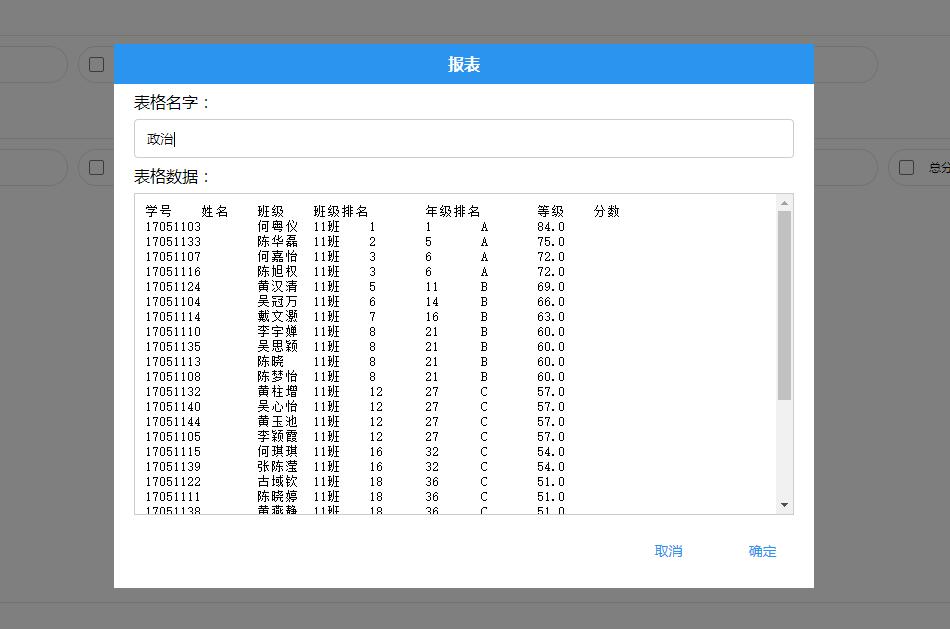Click the 年级排名 column header text
Viewport: 950px width, 629px height.
pyautogui.click(x=452, y=212)
